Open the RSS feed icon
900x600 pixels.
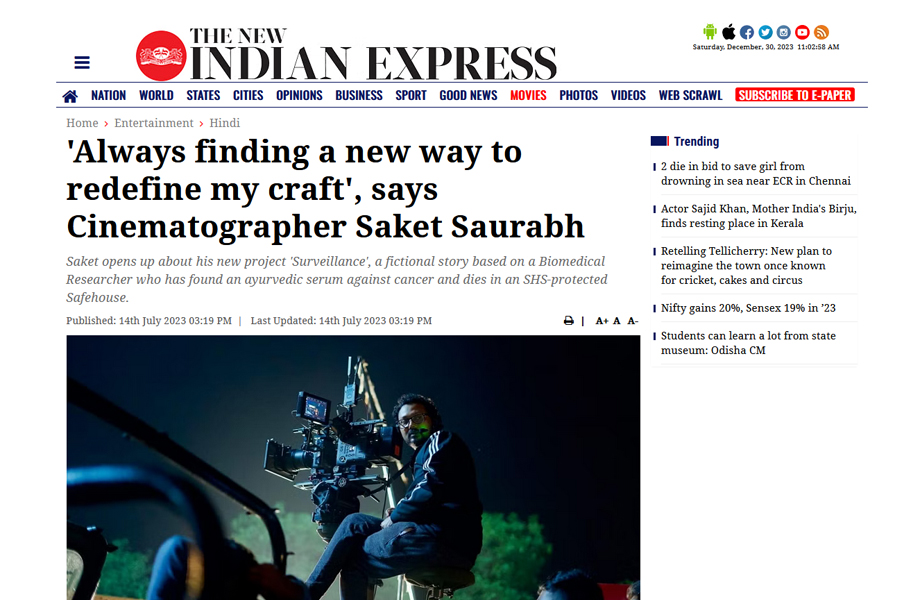coord(821,32)
